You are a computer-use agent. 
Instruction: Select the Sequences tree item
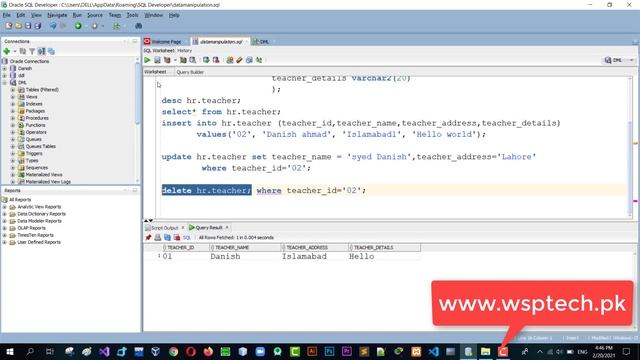point(37,168)
